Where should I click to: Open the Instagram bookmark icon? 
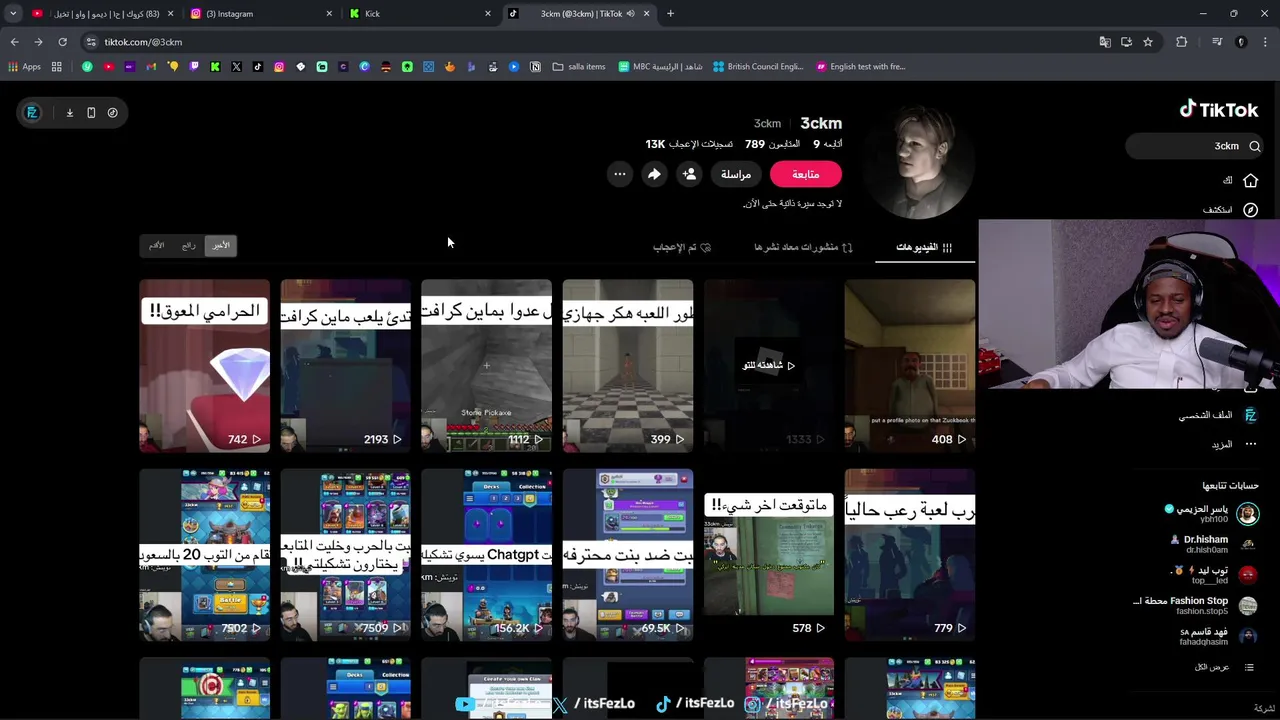pyautogui.click(x=279, y=67)
